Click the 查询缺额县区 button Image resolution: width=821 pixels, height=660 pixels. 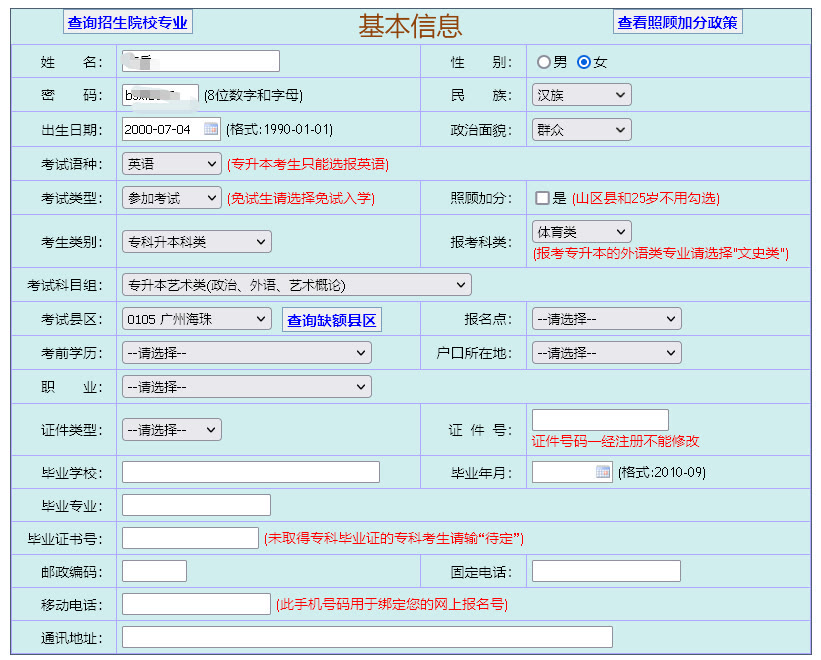[x=331, y=320]
